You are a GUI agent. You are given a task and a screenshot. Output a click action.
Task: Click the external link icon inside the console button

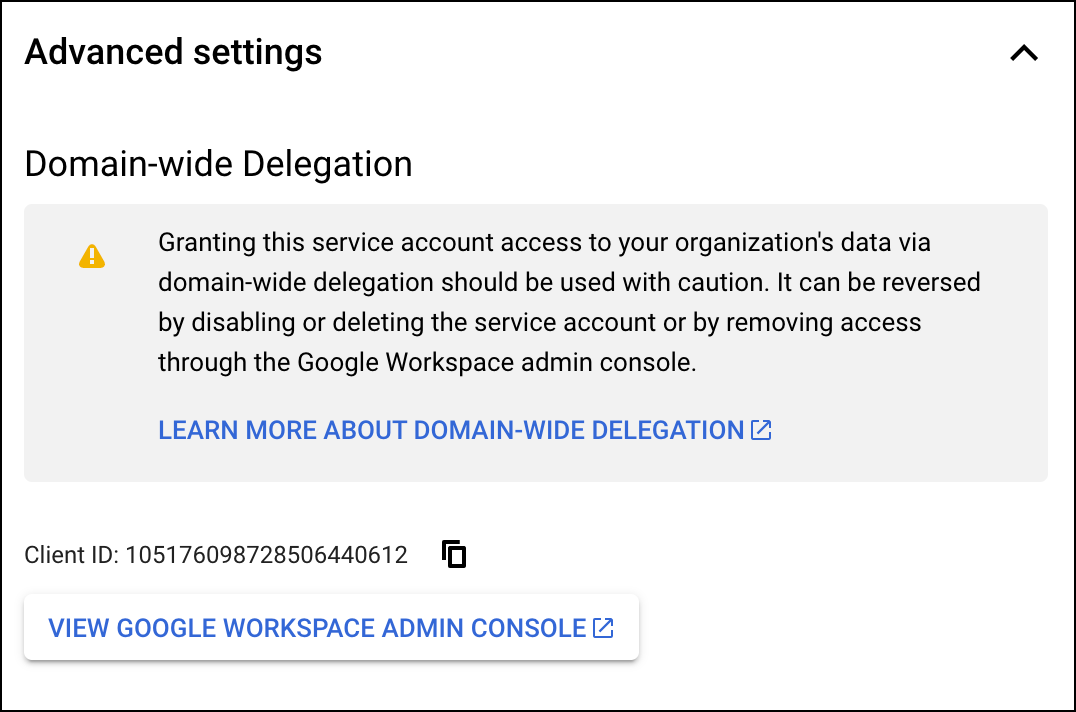tap(602, 627)
